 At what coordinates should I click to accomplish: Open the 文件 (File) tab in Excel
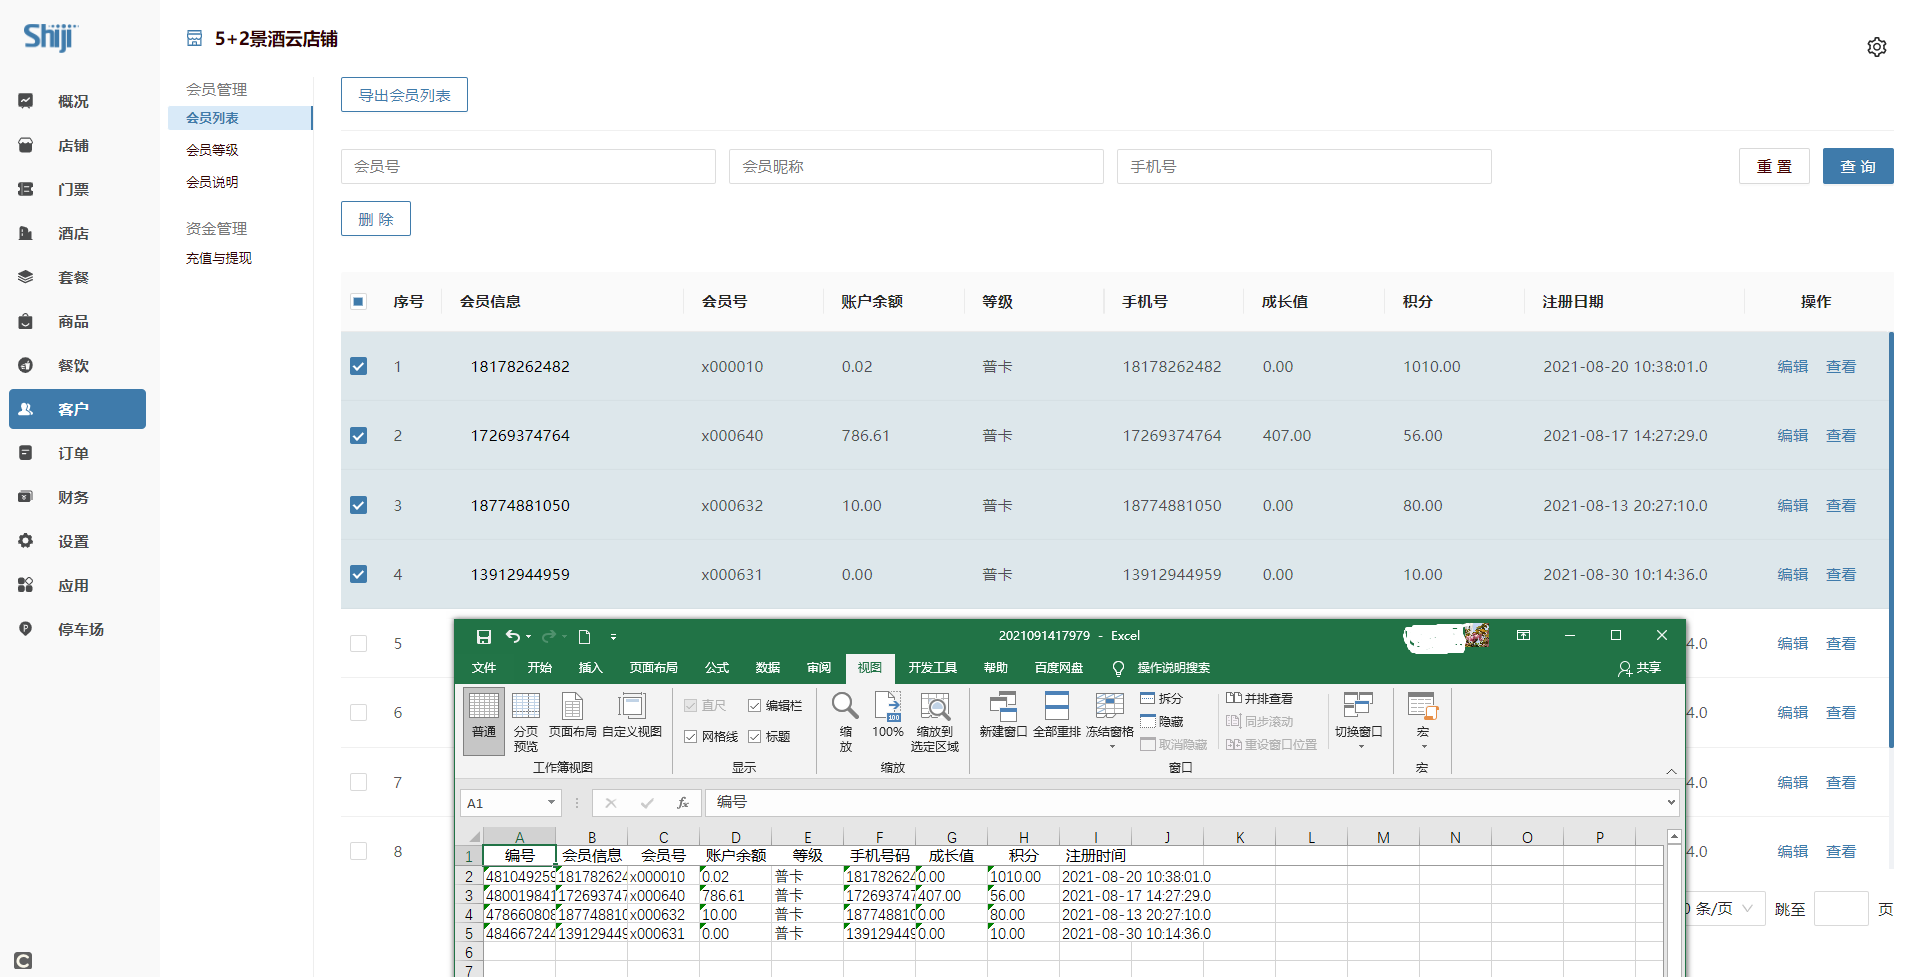click(x=484, y=668)
